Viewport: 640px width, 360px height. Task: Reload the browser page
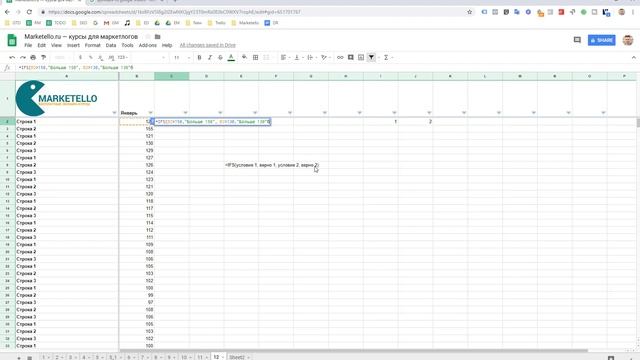tap(29, 12)
